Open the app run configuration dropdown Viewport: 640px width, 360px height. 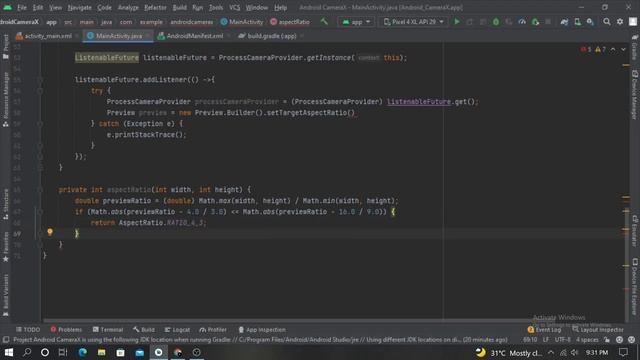356,22
